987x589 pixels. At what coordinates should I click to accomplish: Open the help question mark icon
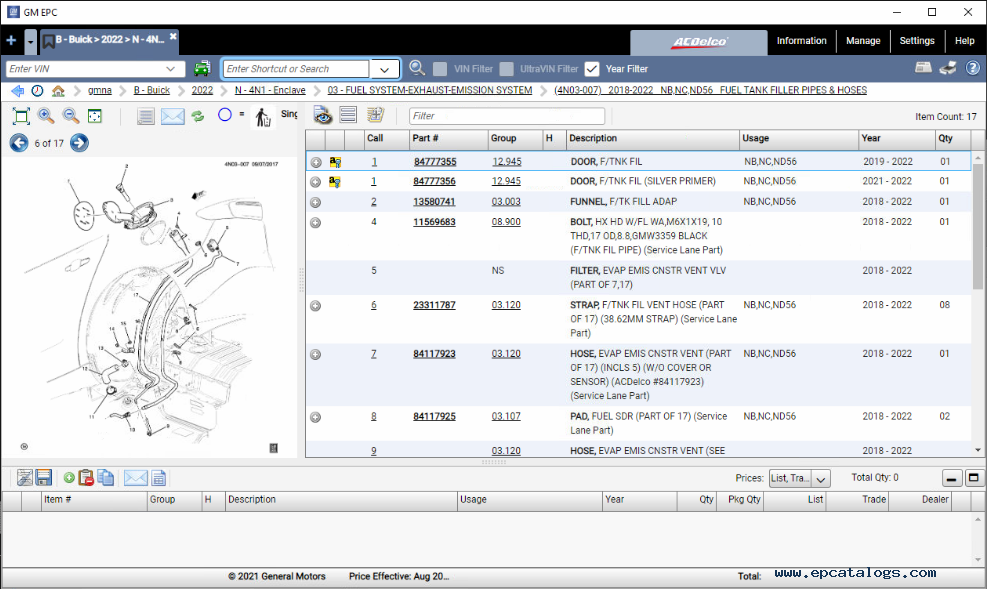pyautogui.click(x=972, y=68)
